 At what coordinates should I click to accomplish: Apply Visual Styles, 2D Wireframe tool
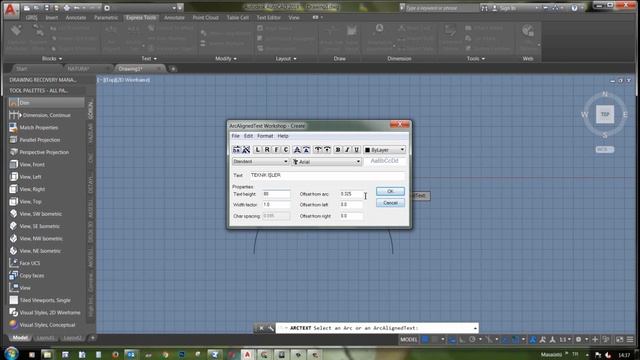point(46,313)
